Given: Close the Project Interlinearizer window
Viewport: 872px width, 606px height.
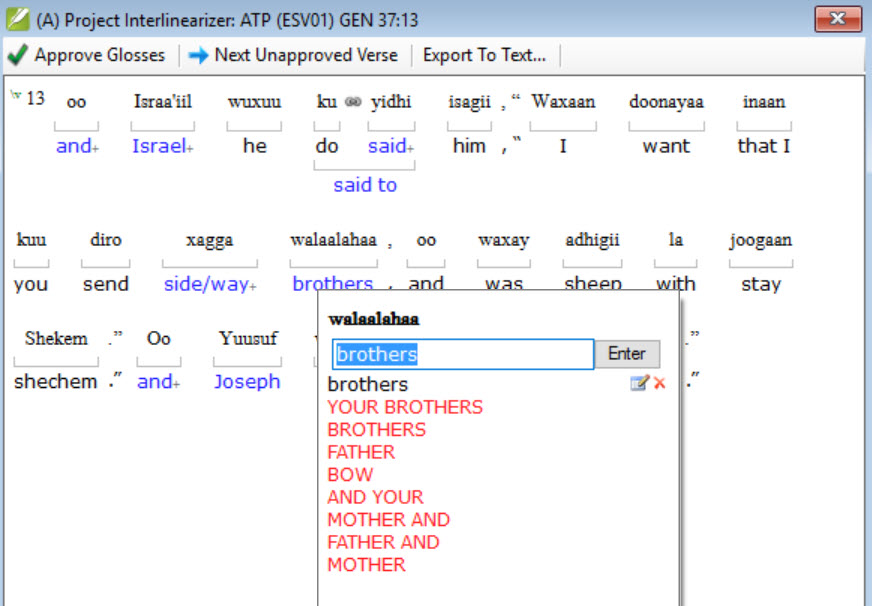Looking at the screenshot, I should pos(838,19).
